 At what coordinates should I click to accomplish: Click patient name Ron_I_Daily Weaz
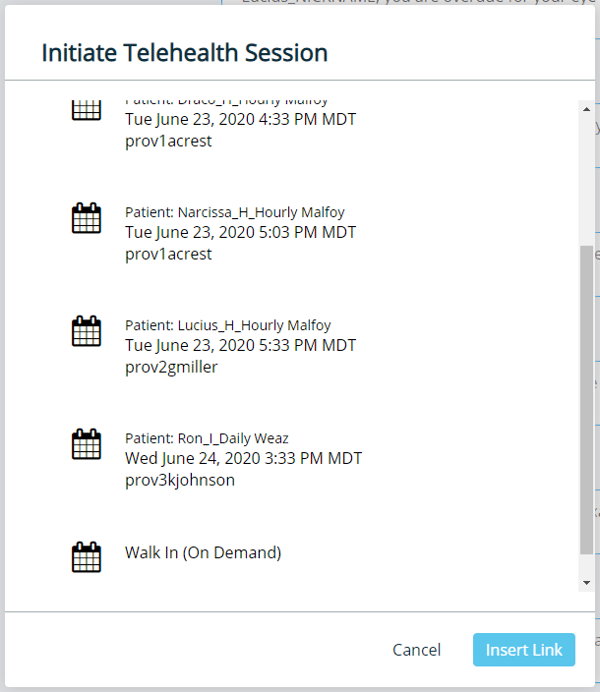tap(206, 438)
